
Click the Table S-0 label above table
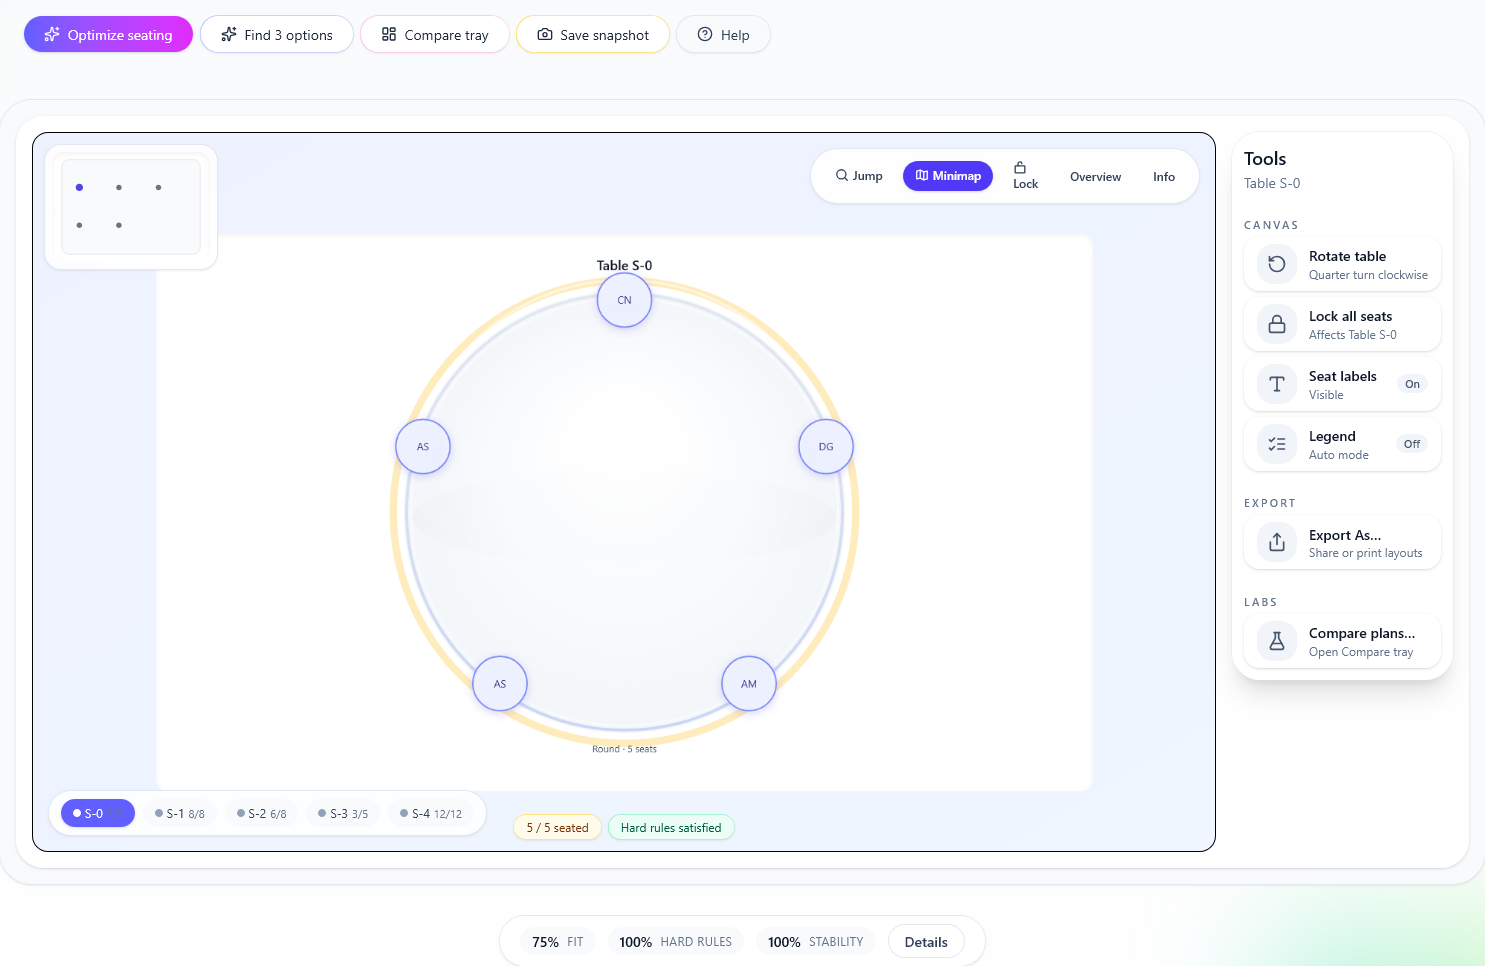(x=624, y=265)
